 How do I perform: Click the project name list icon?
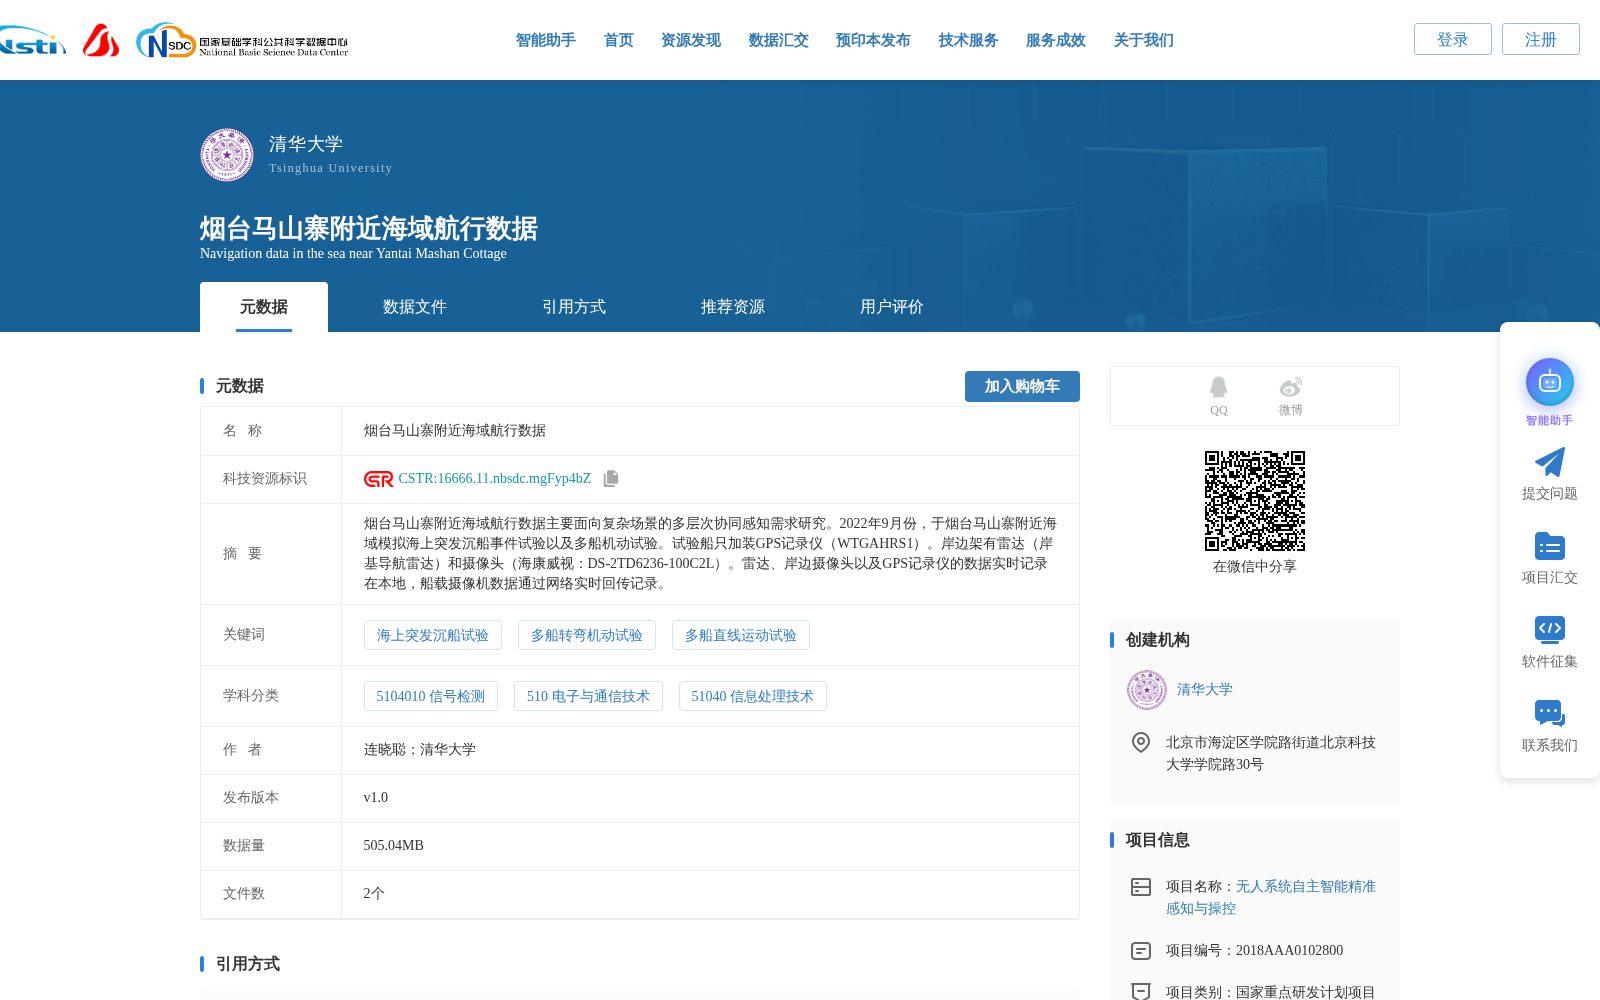point(1140,887)
